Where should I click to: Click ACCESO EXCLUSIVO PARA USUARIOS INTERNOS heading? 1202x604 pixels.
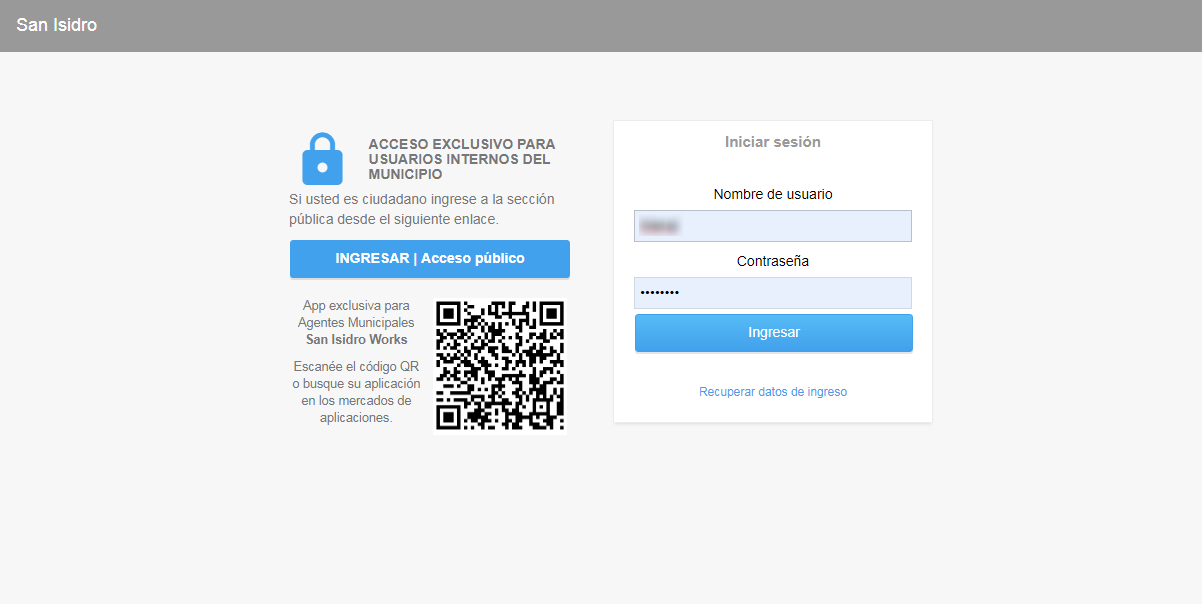462,159
